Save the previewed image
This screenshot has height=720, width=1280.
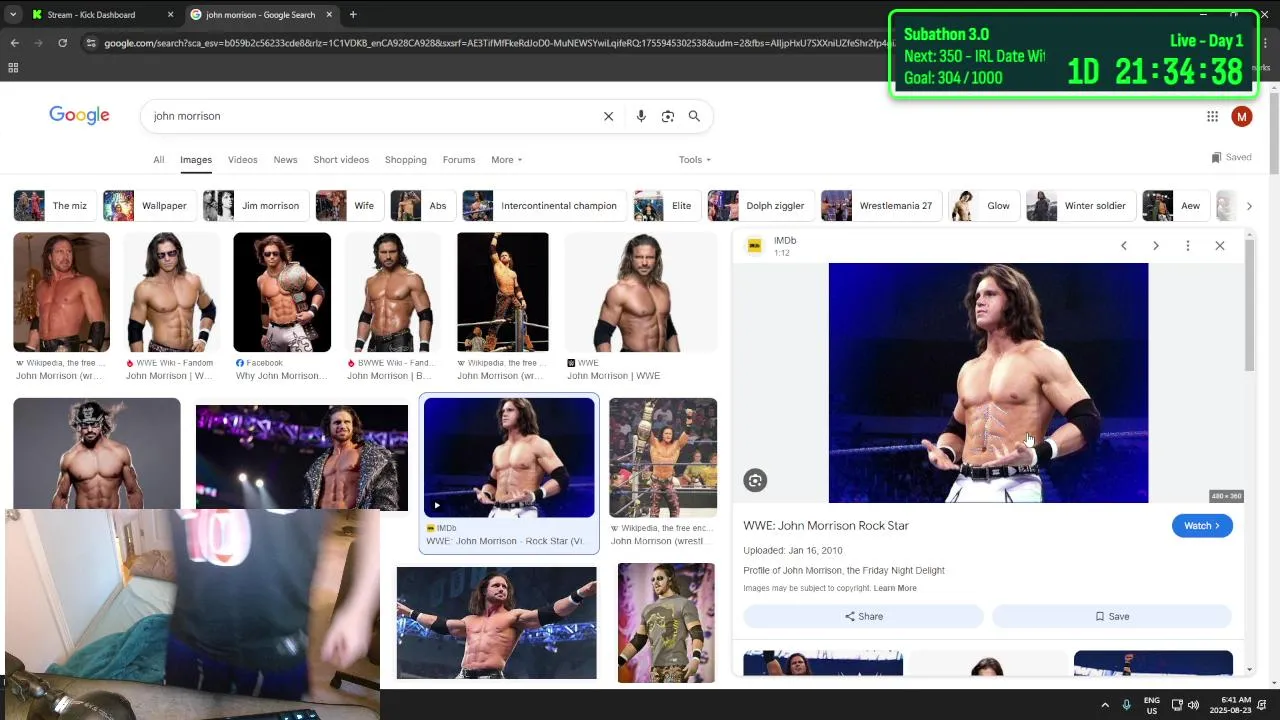coord(1111,616)
